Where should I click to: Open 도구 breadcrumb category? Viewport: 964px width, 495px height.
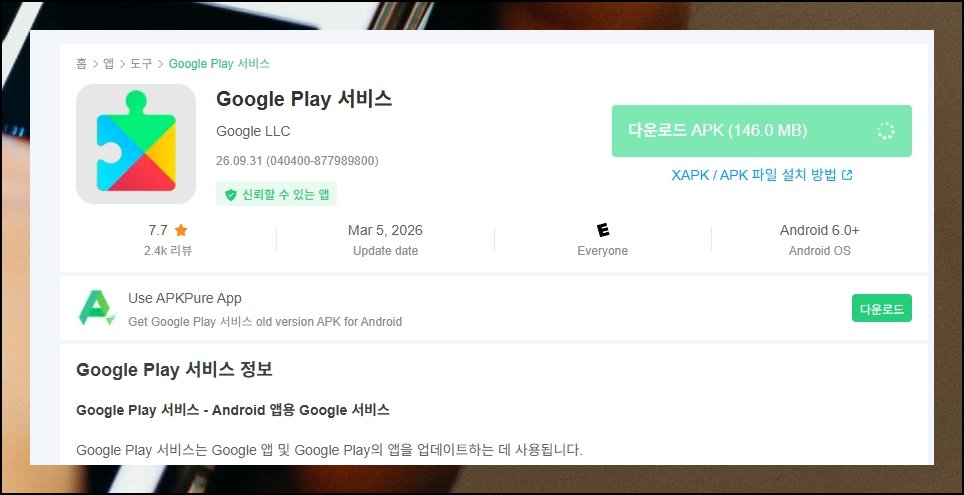tap(141, 64)
